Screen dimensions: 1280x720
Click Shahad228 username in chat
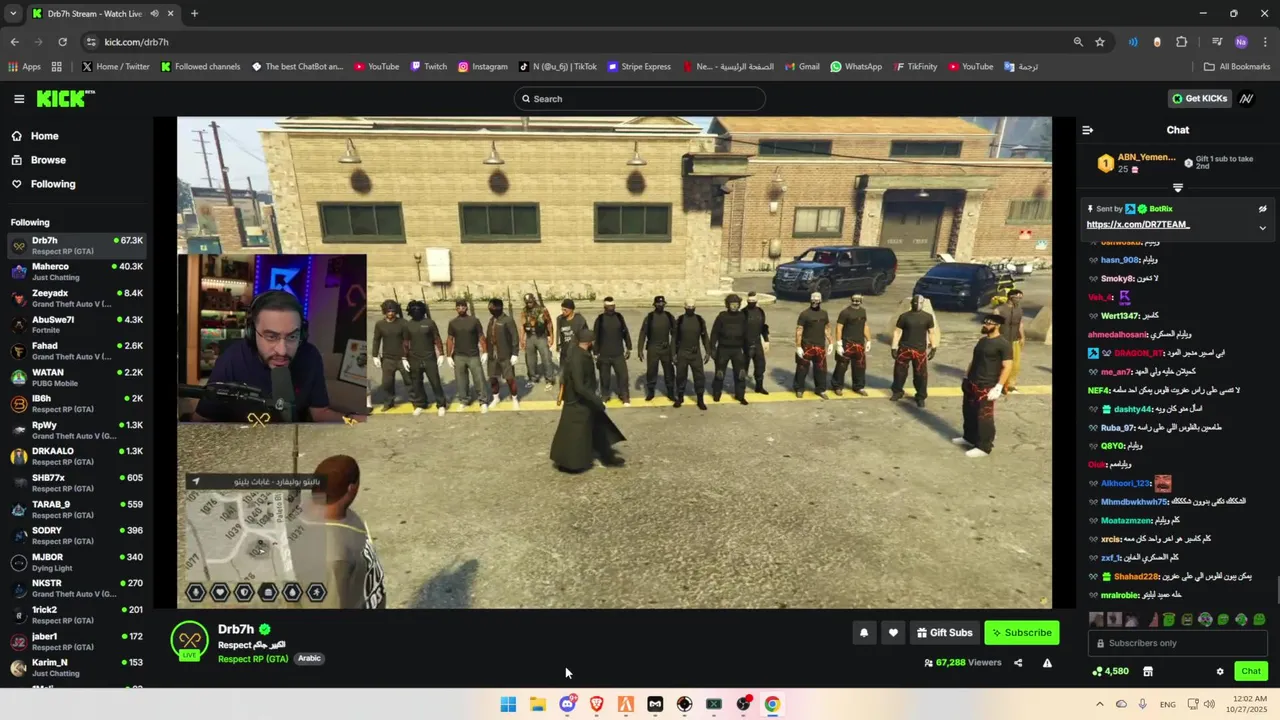point(1138,577)
